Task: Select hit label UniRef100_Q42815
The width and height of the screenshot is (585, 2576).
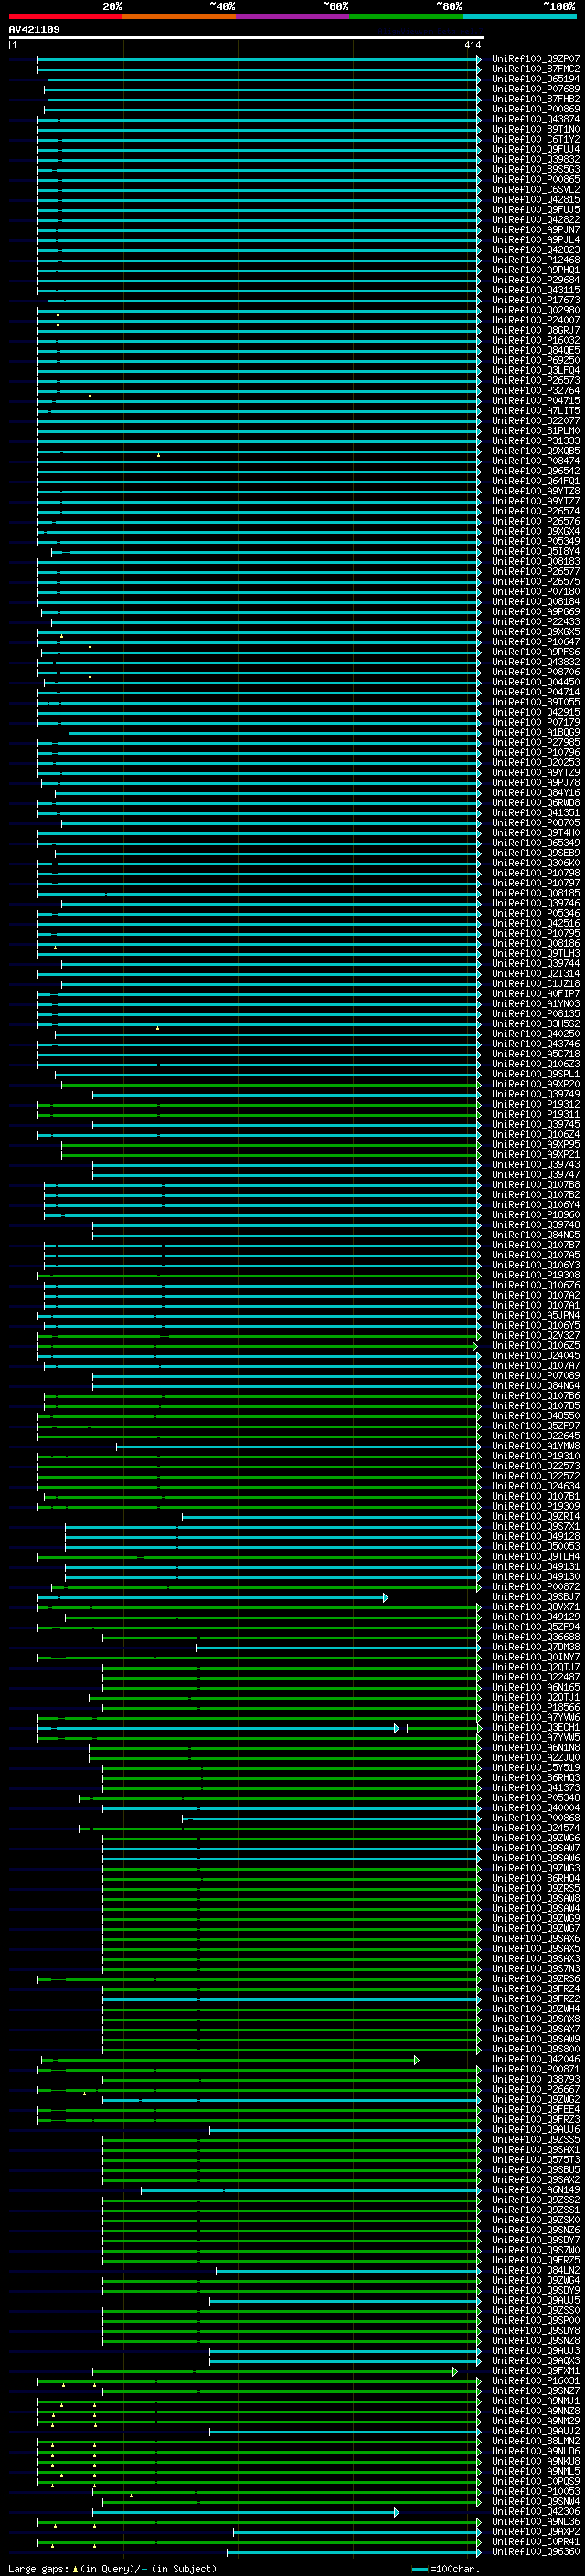Action: pyautogui.click(x=535, y=199)
